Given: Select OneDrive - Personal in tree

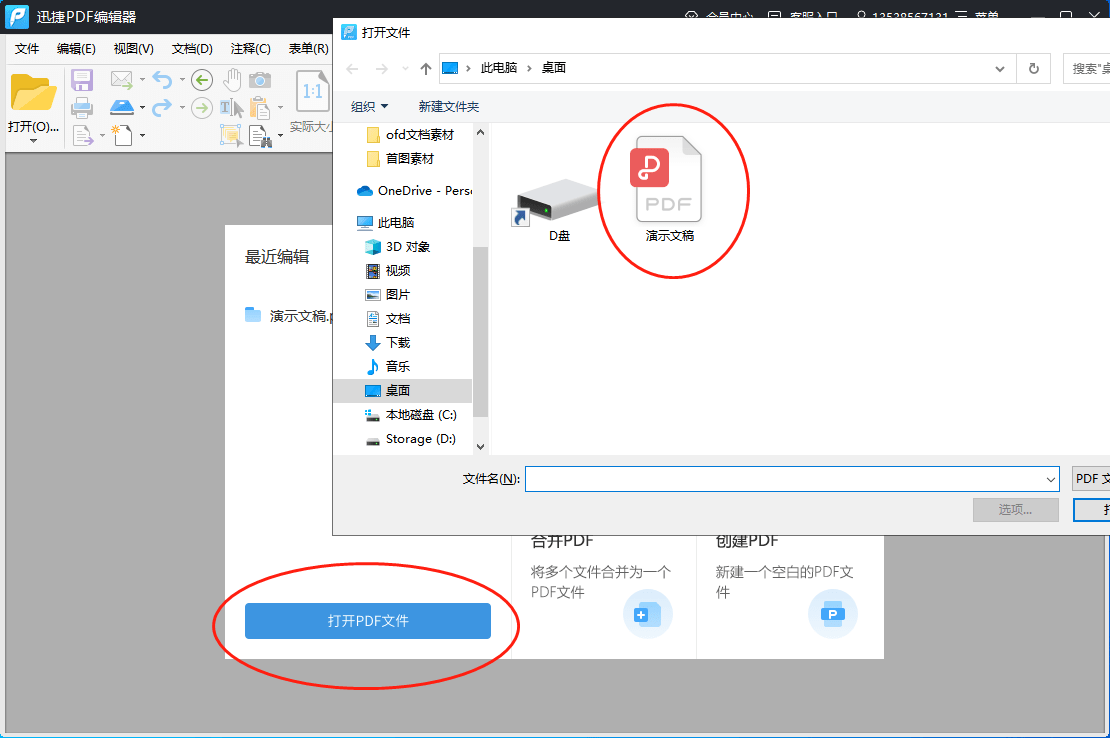Looking at the screenshot, I should (x=415, y=190).
